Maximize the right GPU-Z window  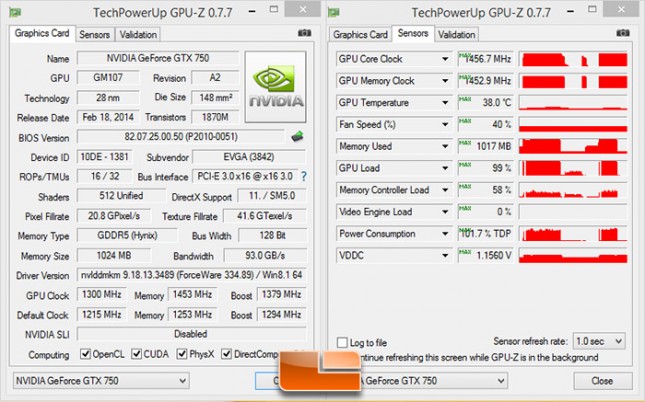pos(592,9)
